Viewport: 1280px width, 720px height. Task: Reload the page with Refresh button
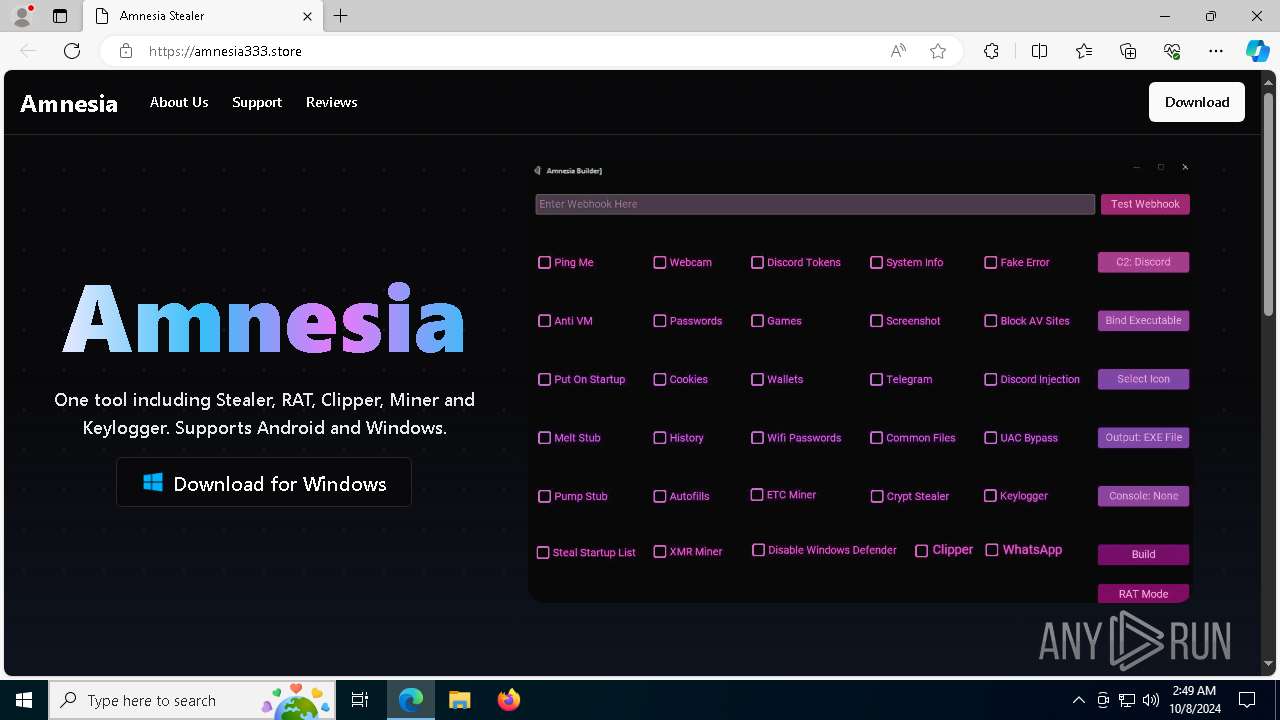[x=72, y=51]
